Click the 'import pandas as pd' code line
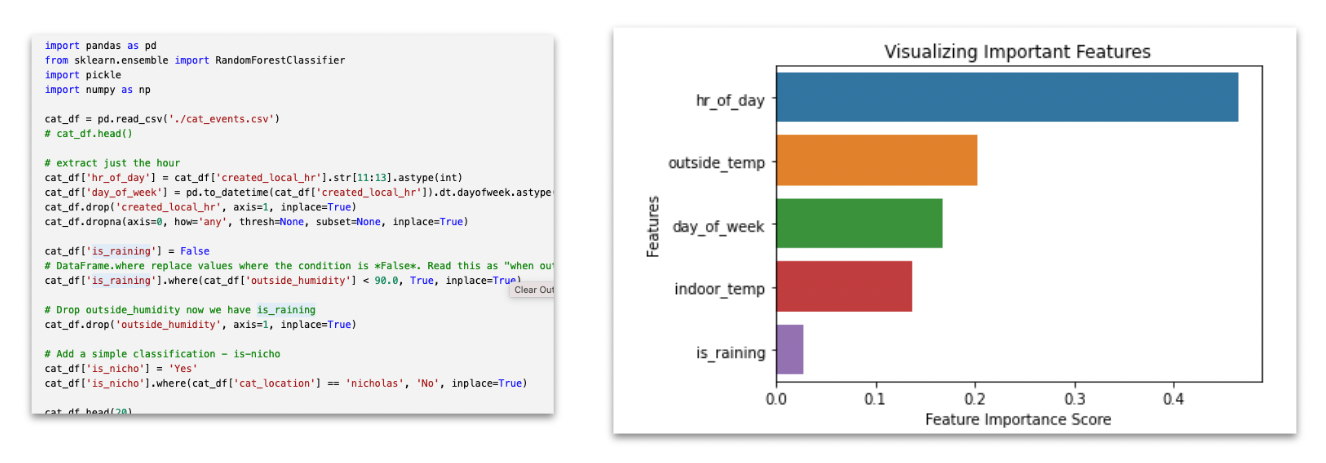 tap(100, 46)
